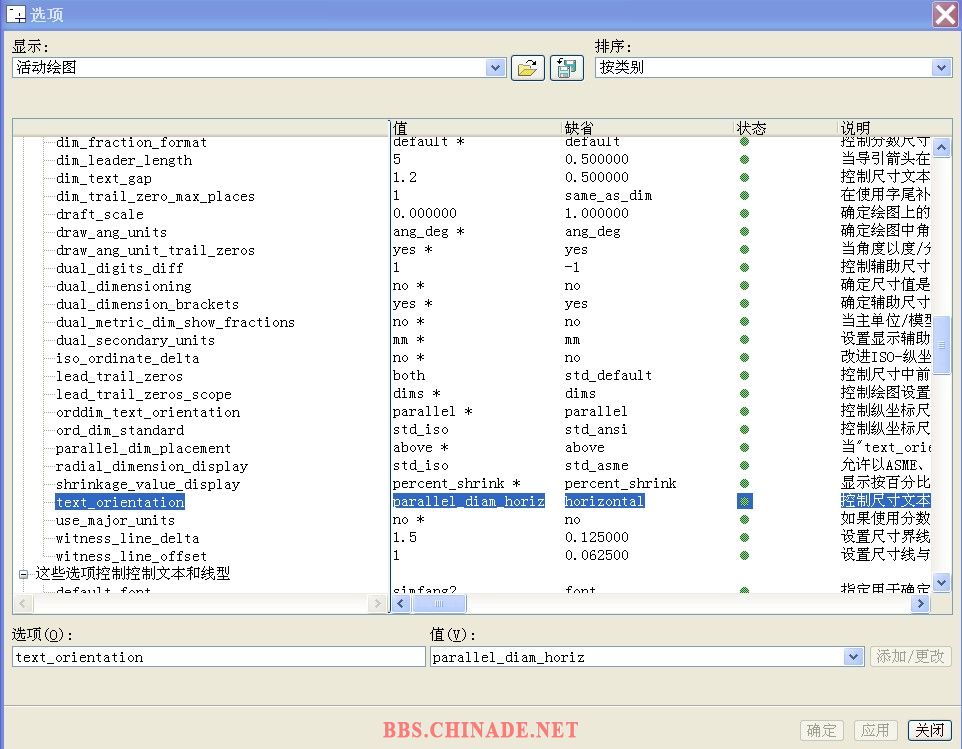962x749 pixels.
Task: Click the 值 column header
Action: [x=476, y=128]
